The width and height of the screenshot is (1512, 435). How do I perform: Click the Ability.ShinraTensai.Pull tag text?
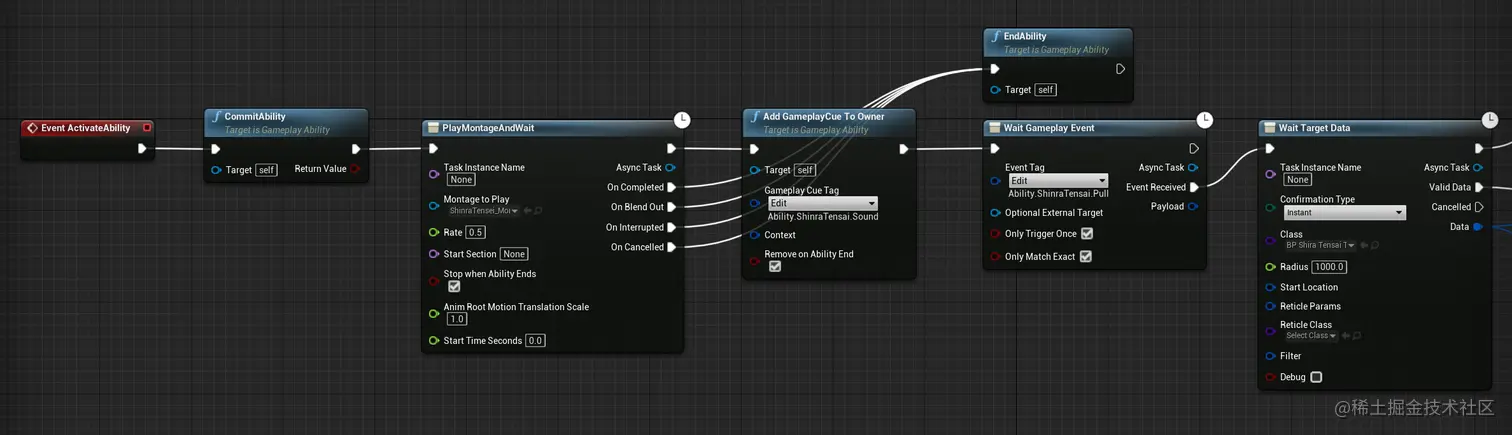[x=1059, y=194]
